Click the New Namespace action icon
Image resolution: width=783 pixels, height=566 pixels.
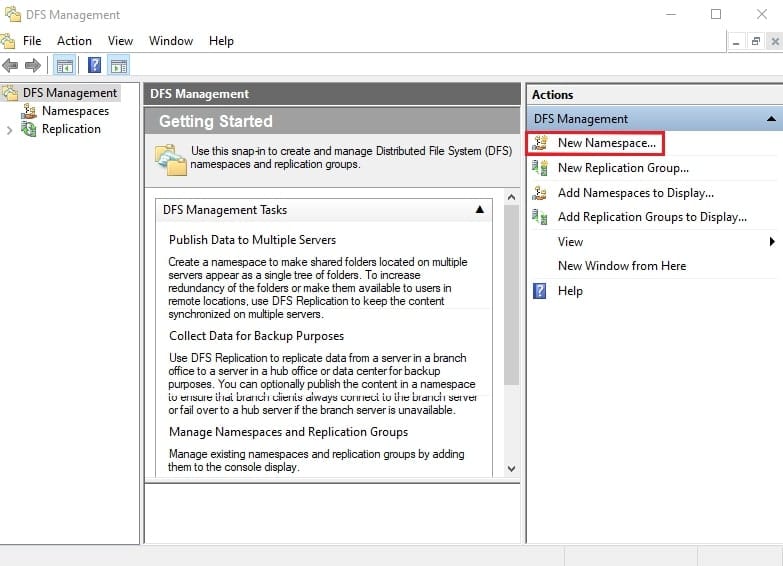click(540, 143)
